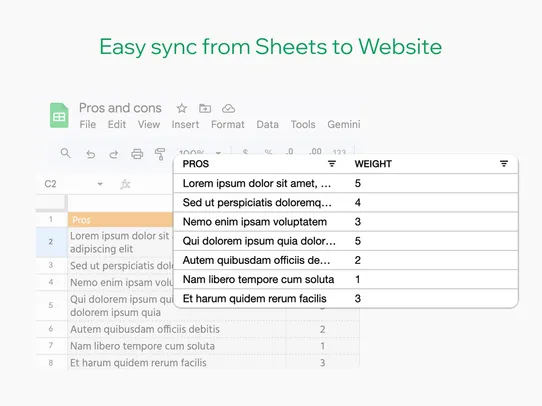Click 'Easy sync from Sheets to Website' heading
542x406 pixels.
pyautogui.click(x=271, y=47)
